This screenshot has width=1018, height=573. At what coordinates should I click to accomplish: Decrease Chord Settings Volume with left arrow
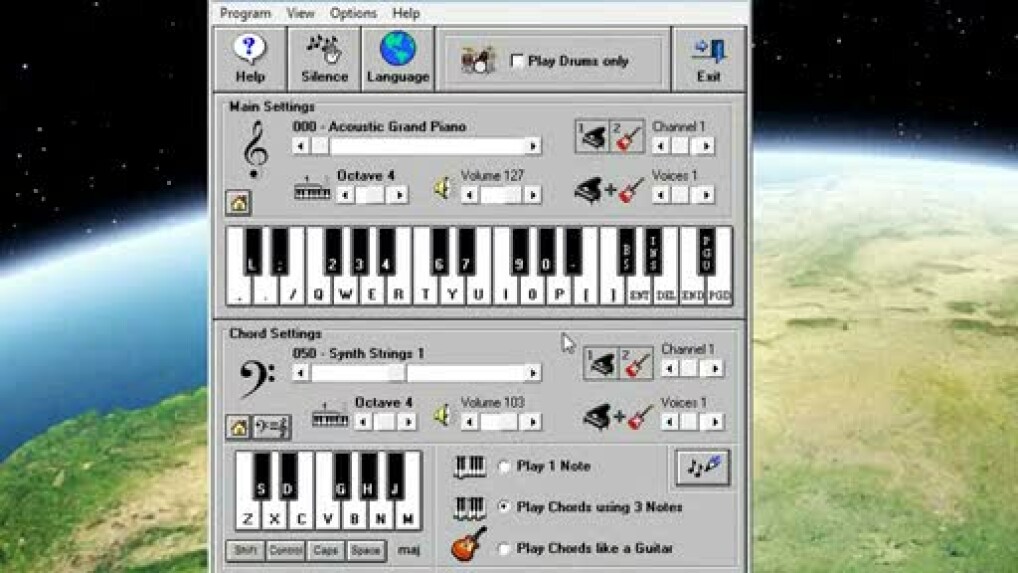[x=469, y=422]
